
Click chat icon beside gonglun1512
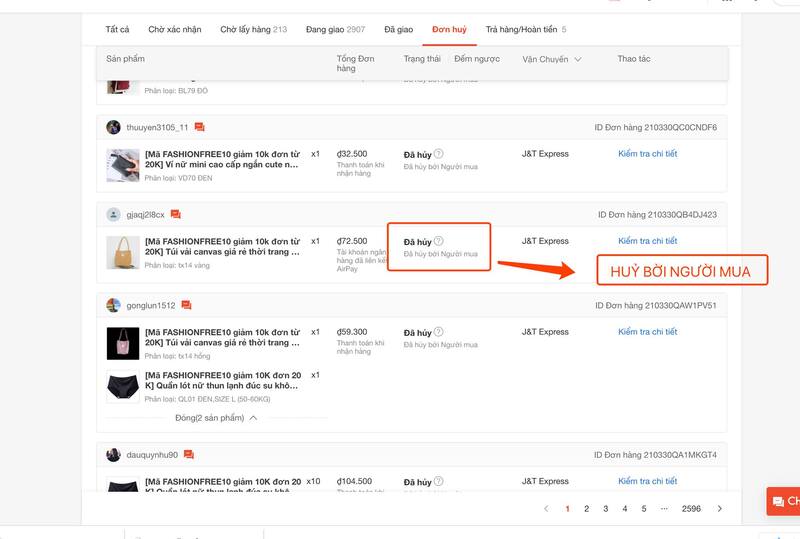tap(186, 306)
